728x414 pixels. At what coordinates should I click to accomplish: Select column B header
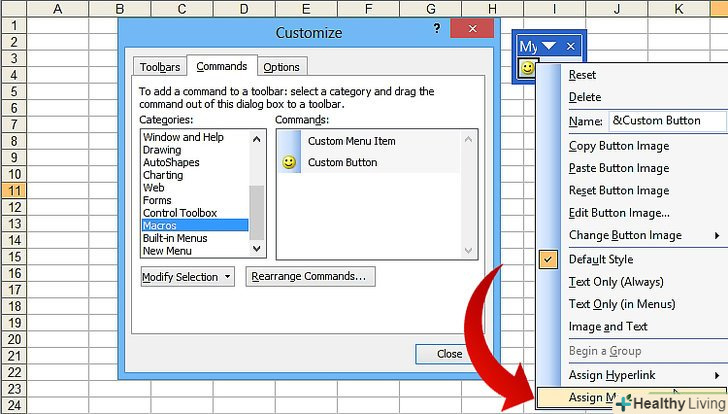coord(120,8)
